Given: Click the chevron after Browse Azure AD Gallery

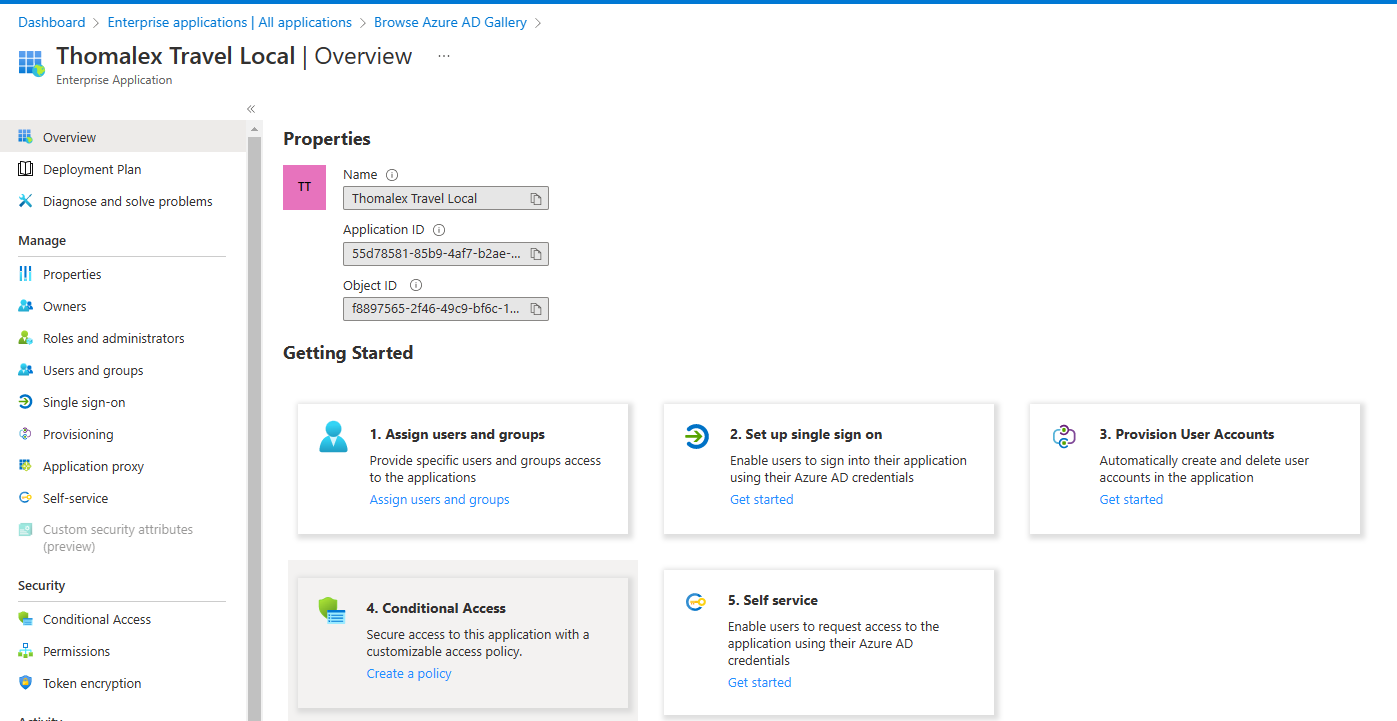Looking at the screenshot, I should (538, 22).
